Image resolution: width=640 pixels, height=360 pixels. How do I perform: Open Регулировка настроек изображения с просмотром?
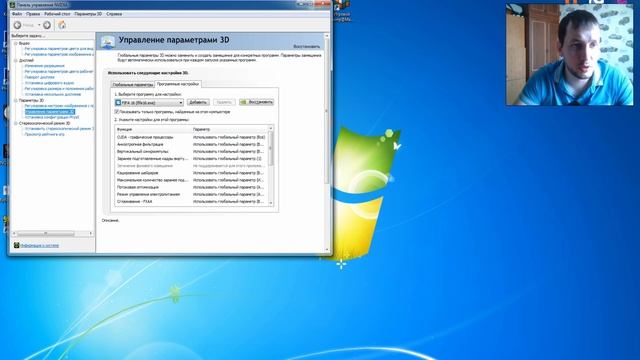(x=59, y=106)
